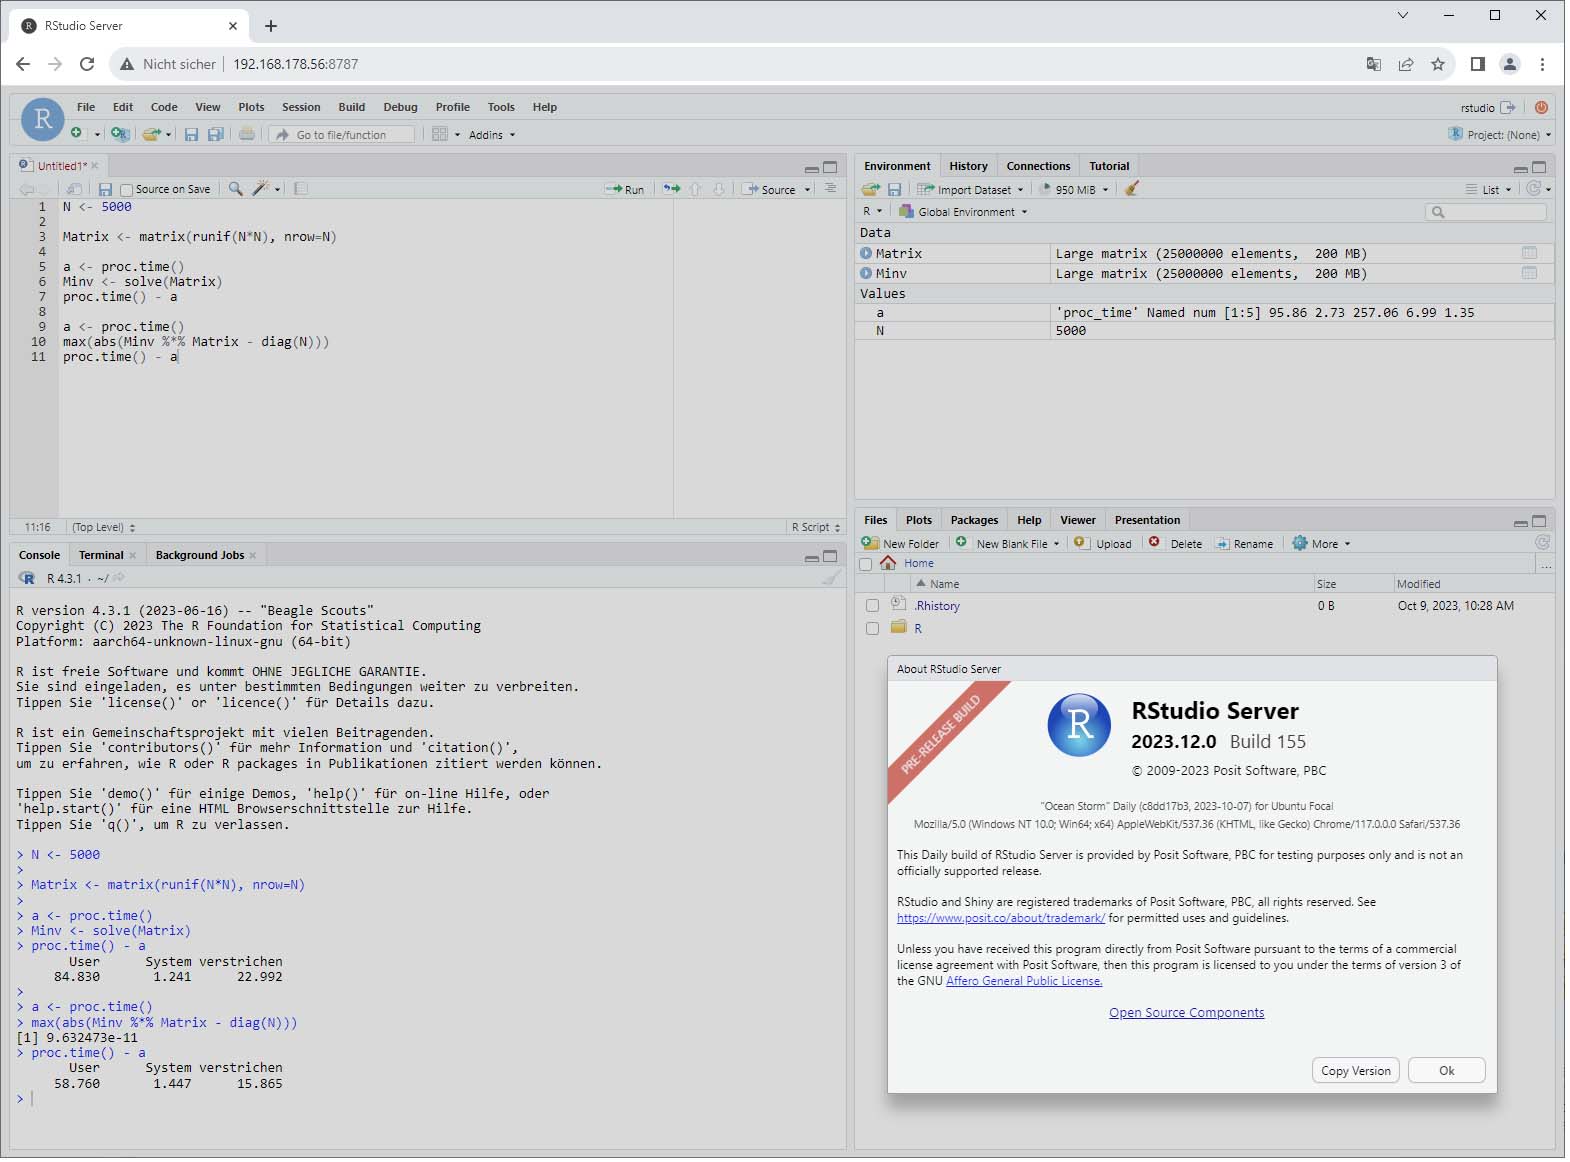Screen dimensions: 1570x1162
Task: Click the Delete icon in the Files pane
Action: click(x=1154, y=543)
